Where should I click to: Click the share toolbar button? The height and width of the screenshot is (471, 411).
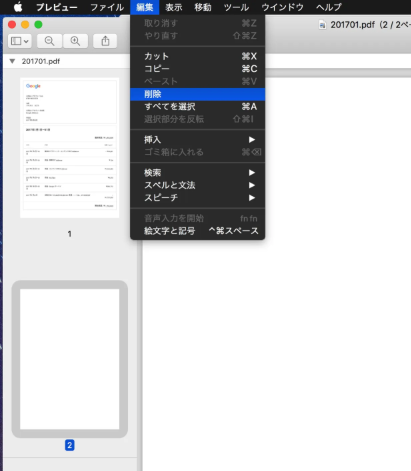pyautogui.click(x=105, y=41)
